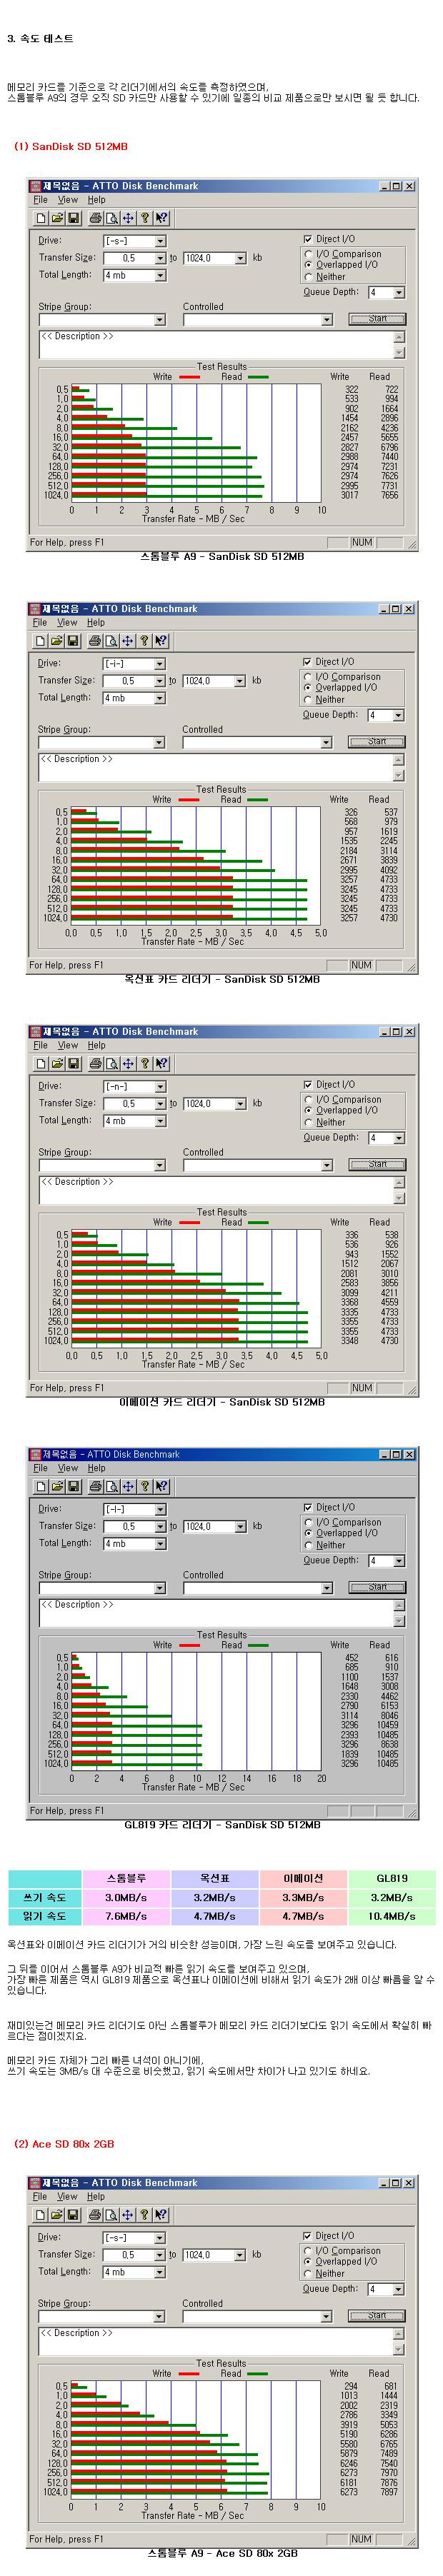Screen dimensions: 443x2576
Task: Toggle Direct I/O checkbox in [-s-] SanDisk window
Action: click(308, 239)
